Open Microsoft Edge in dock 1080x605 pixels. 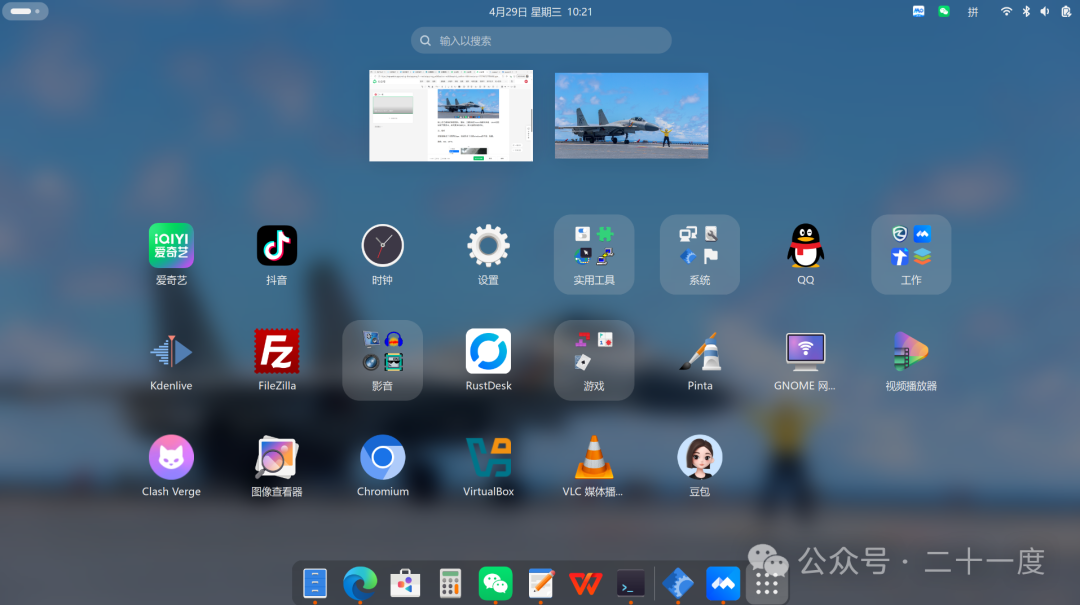pyautogui.click(x=360, y=584)
